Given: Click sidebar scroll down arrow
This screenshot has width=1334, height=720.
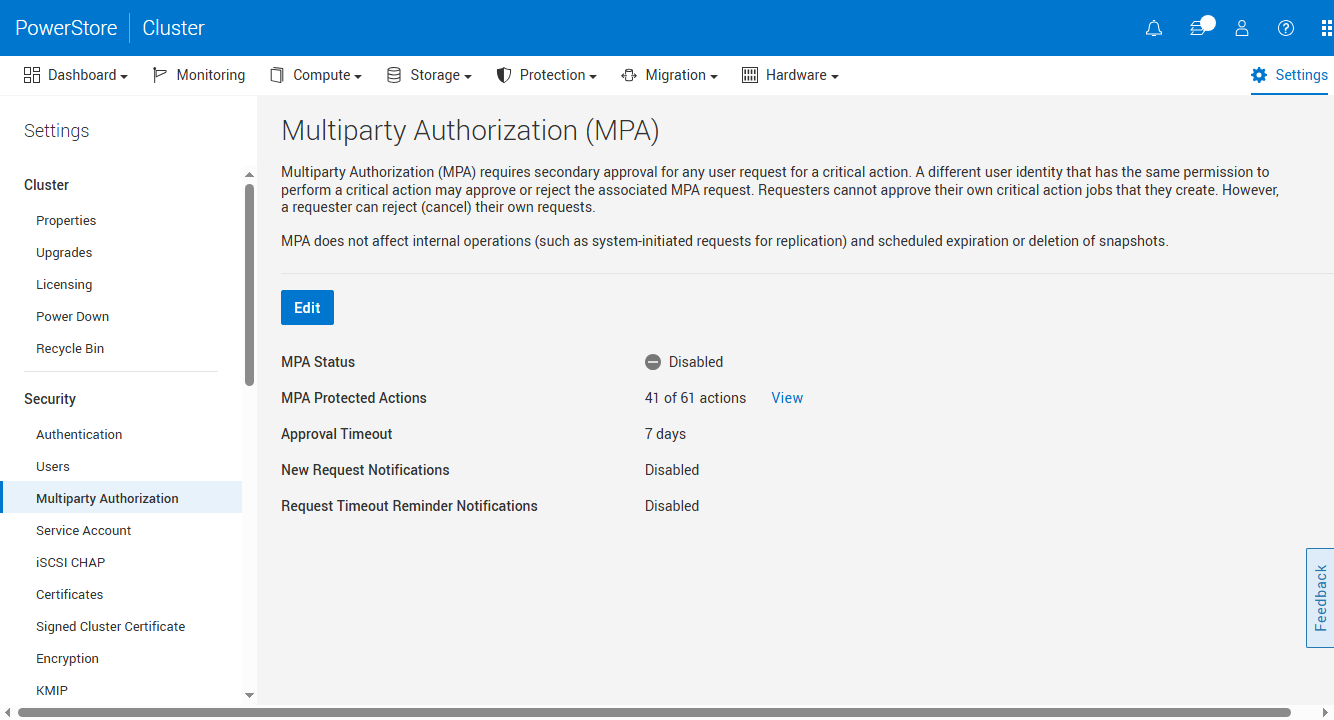Looking at the screenshot, I should pyautogui.click(x=249, y=695).
